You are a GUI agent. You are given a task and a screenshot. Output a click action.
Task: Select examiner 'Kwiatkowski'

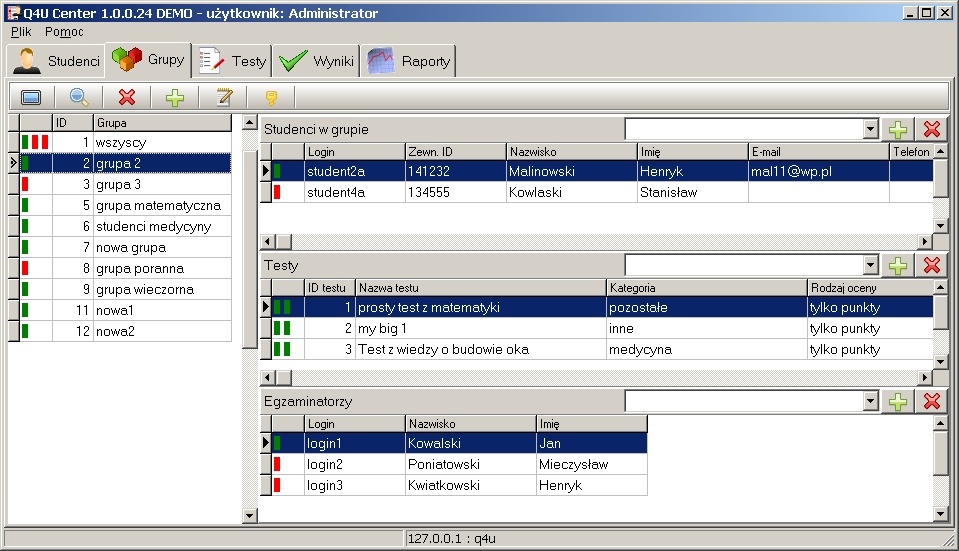459,485
